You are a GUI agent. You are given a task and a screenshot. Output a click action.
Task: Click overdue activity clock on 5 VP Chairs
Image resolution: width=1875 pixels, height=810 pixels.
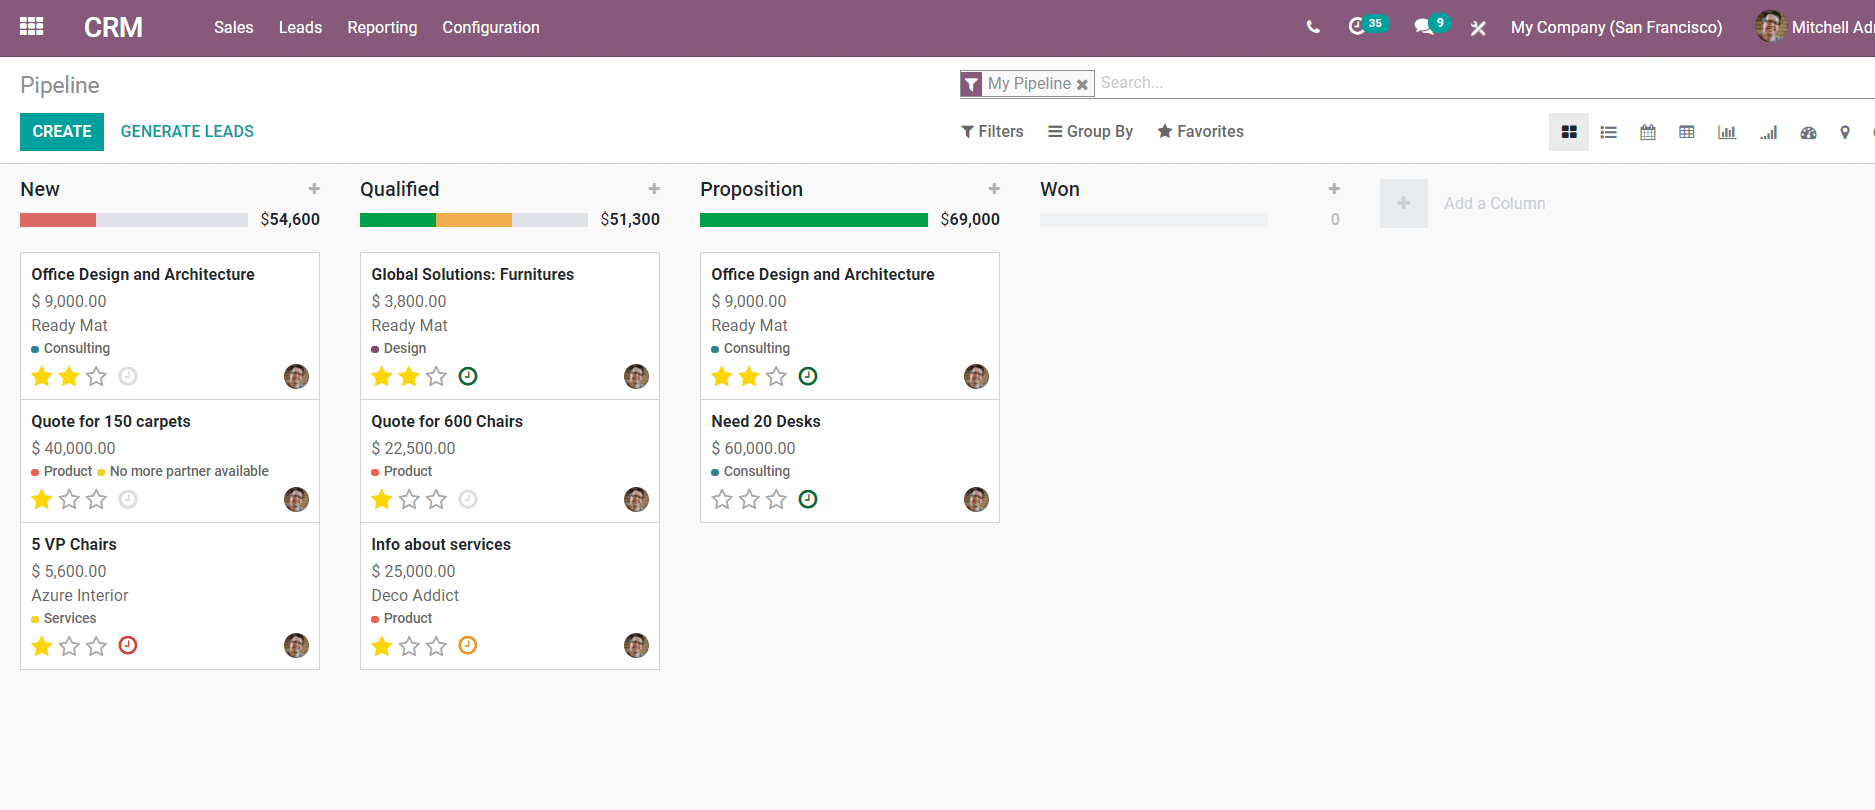(128, 645)
